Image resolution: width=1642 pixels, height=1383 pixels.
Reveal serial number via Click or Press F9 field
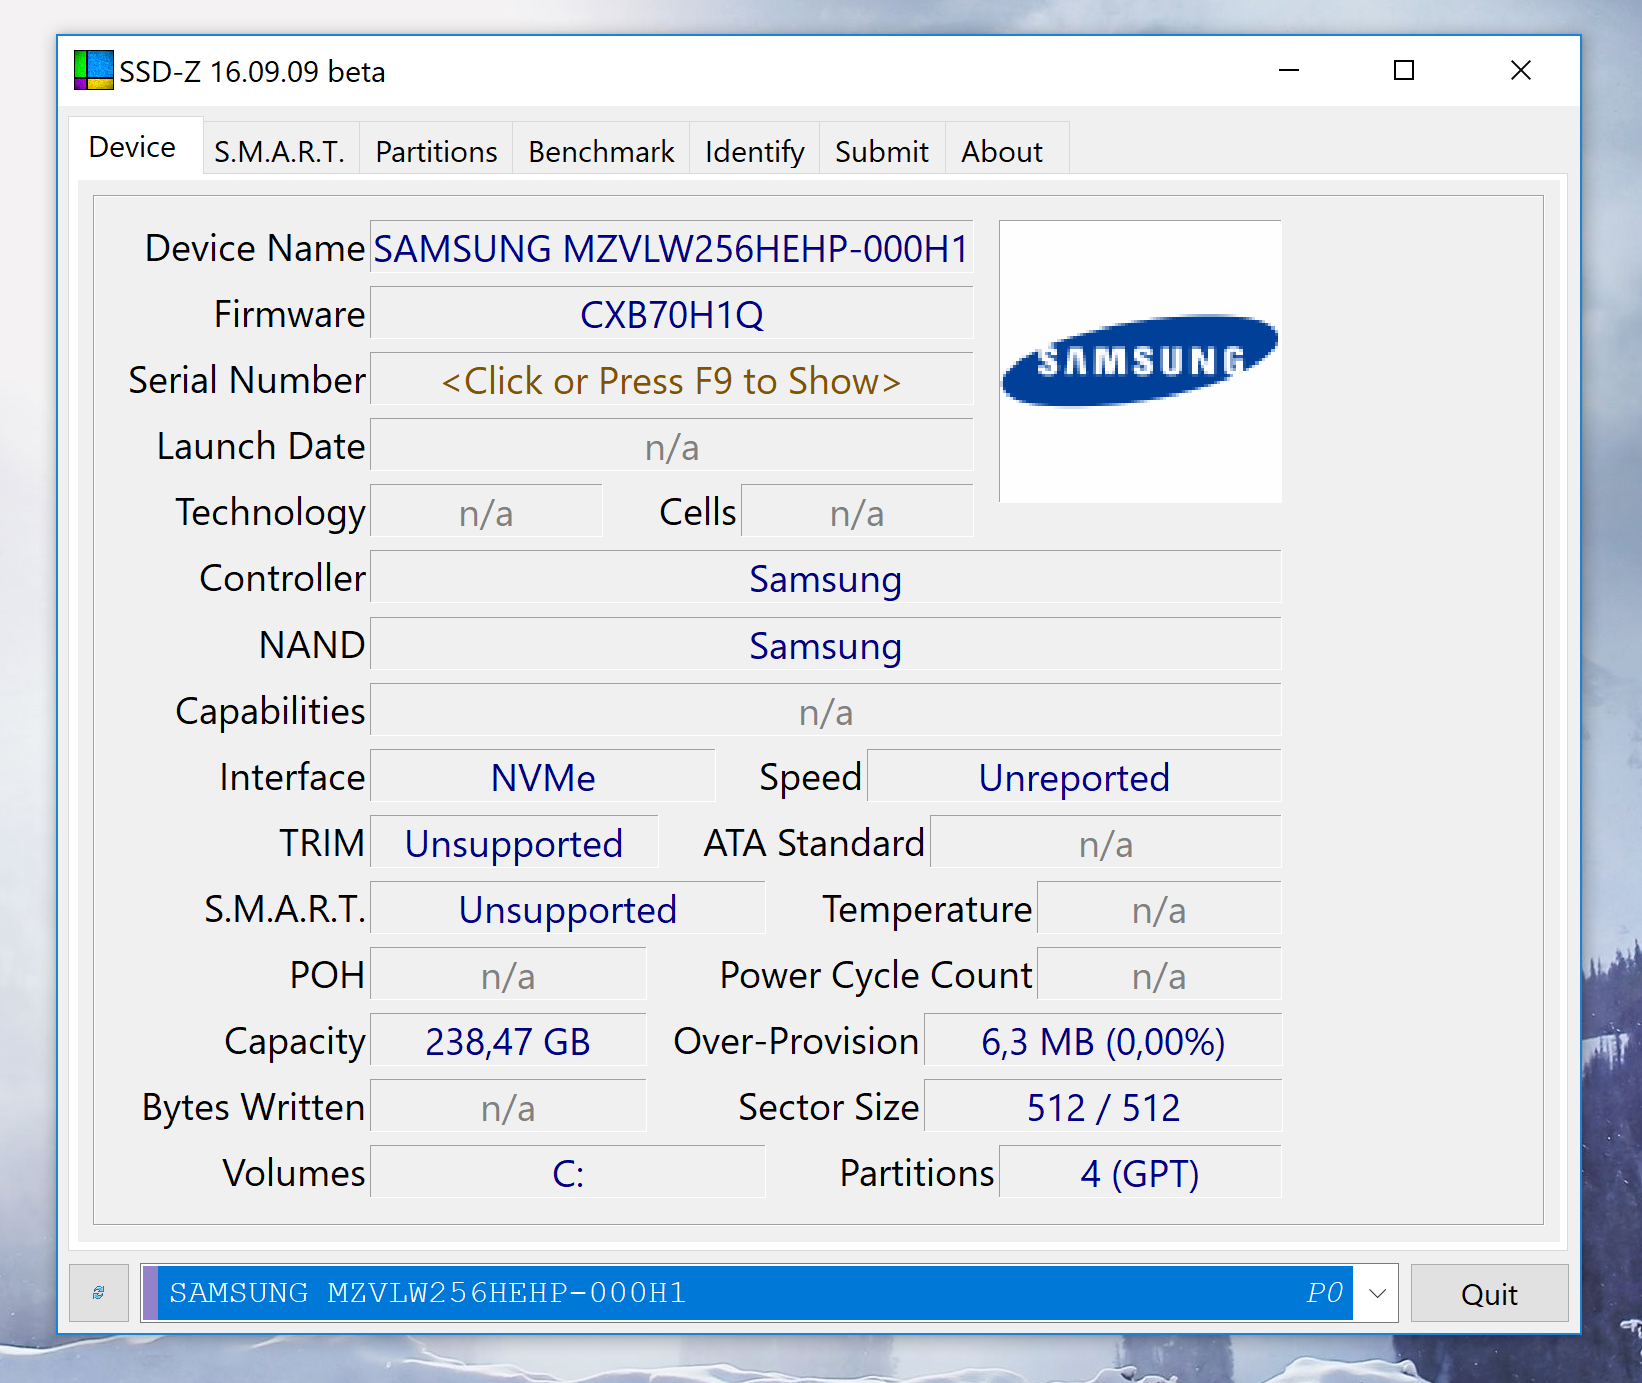(671, 380)
